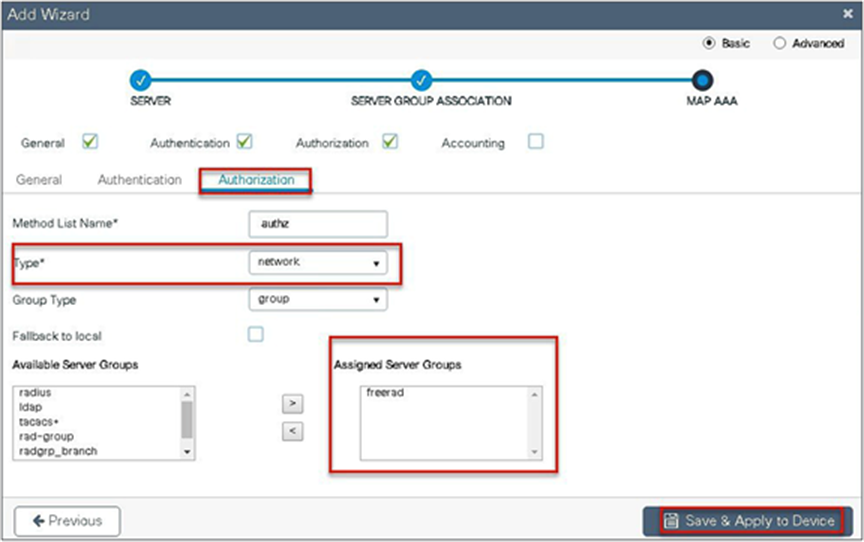Select the Basic mode radio button

coord(709,43)
